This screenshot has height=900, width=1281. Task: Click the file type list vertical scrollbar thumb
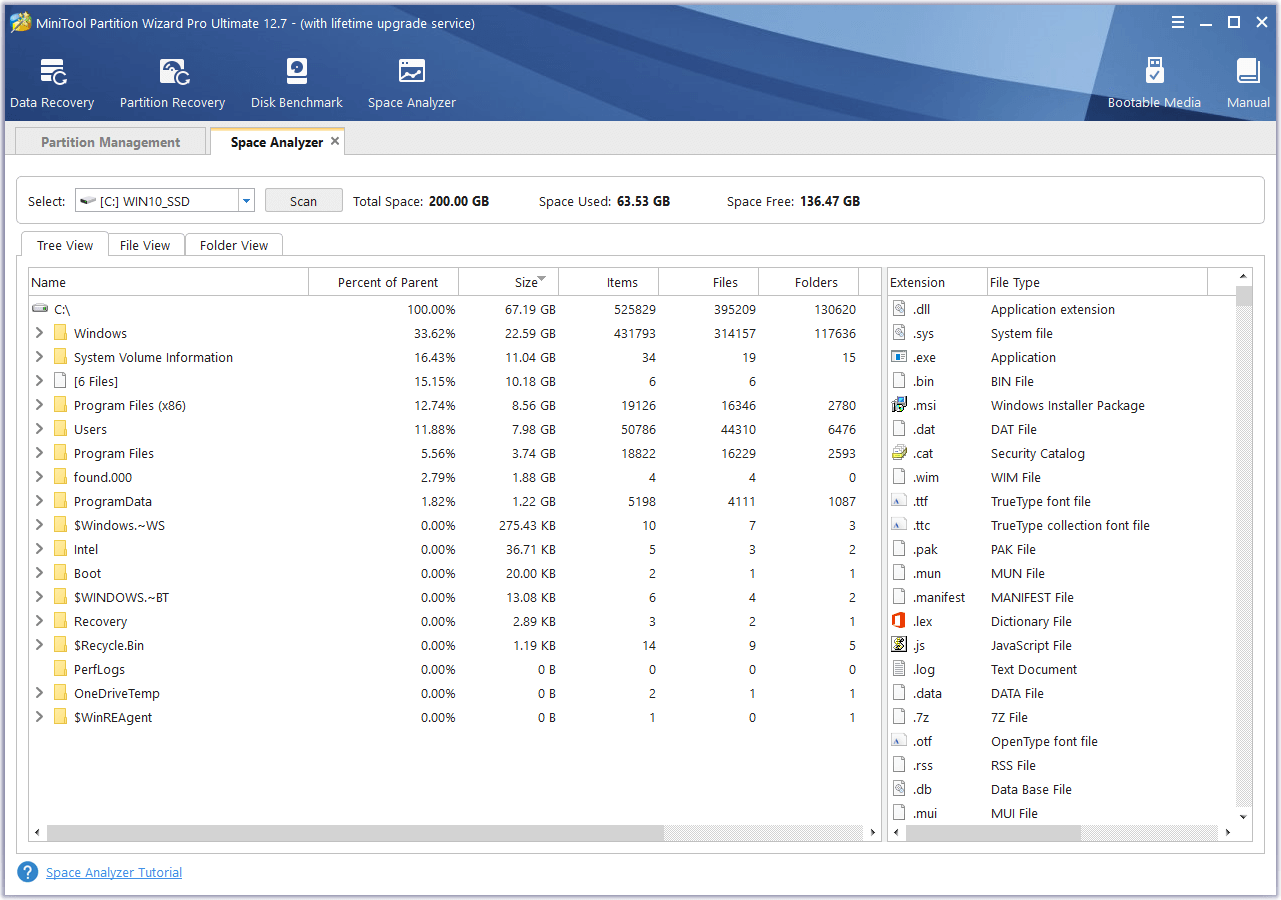1244,295
